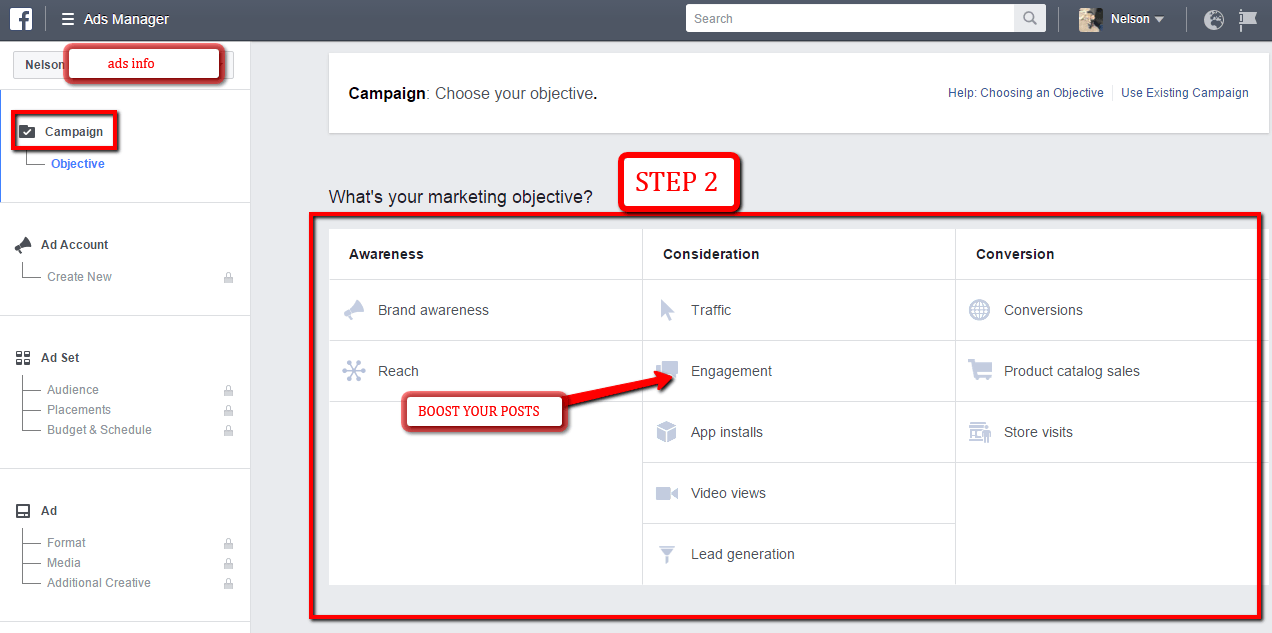Image resolution: width=1272 pixels, height=633 pixels.
Task: Click the search magnifier button
Action: pos(1030,18)
